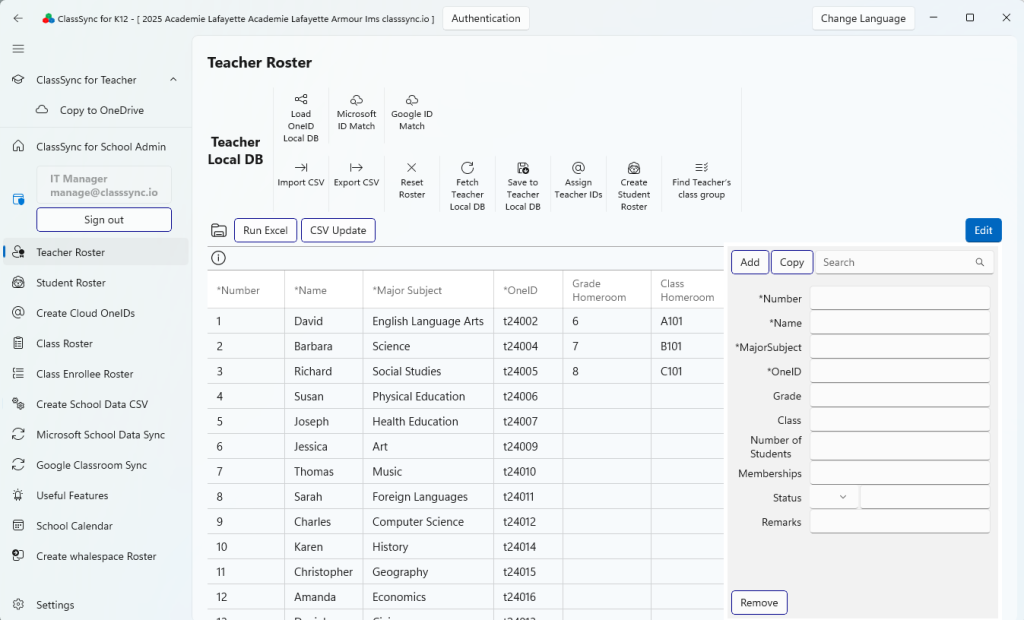The image size is (1024, 620).
Task: Open Class Enrollee Roster
Action: click(x=96, y=374)
